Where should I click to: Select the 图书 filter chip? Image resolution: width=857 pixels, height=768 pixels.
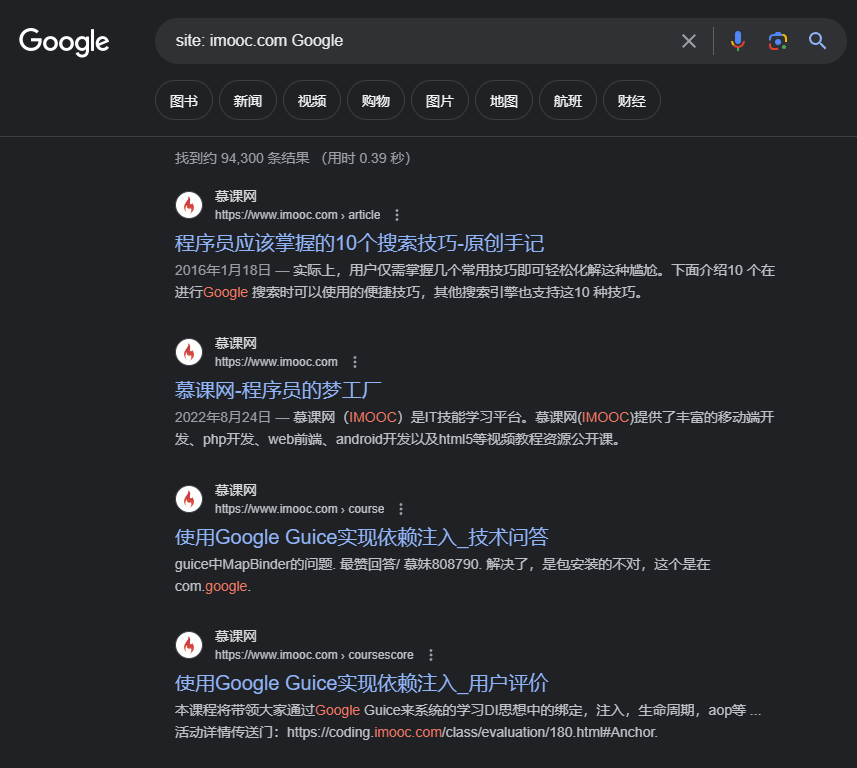(x=184, y=101)
